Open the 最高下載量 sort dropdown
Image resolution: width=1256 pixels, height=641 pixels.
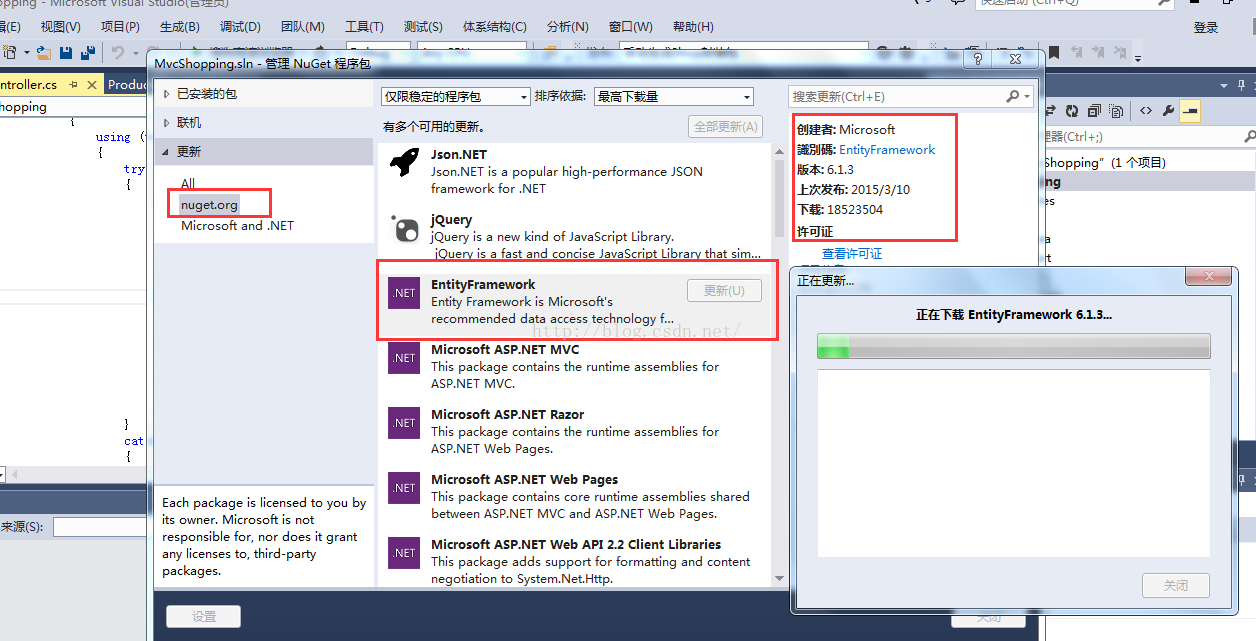[x=673, y=96]
